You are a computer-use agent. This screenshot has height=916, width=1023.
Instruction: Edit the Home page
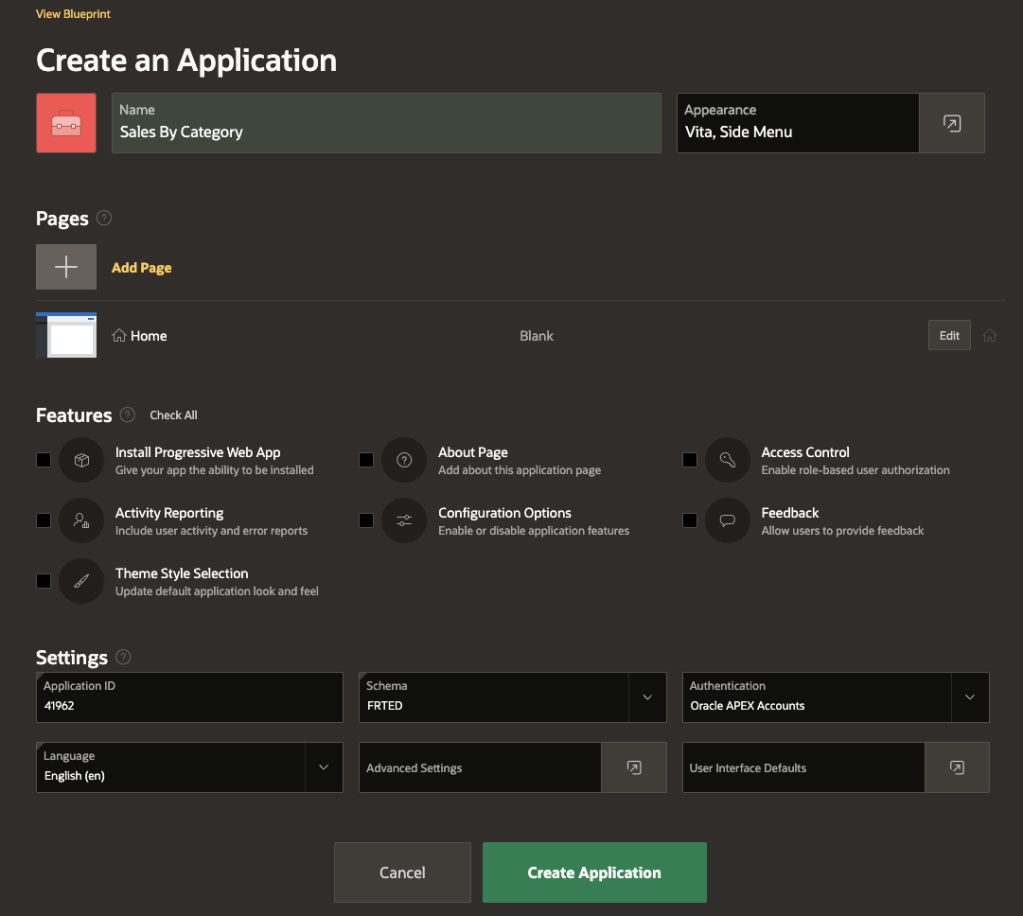coord(949,336)
